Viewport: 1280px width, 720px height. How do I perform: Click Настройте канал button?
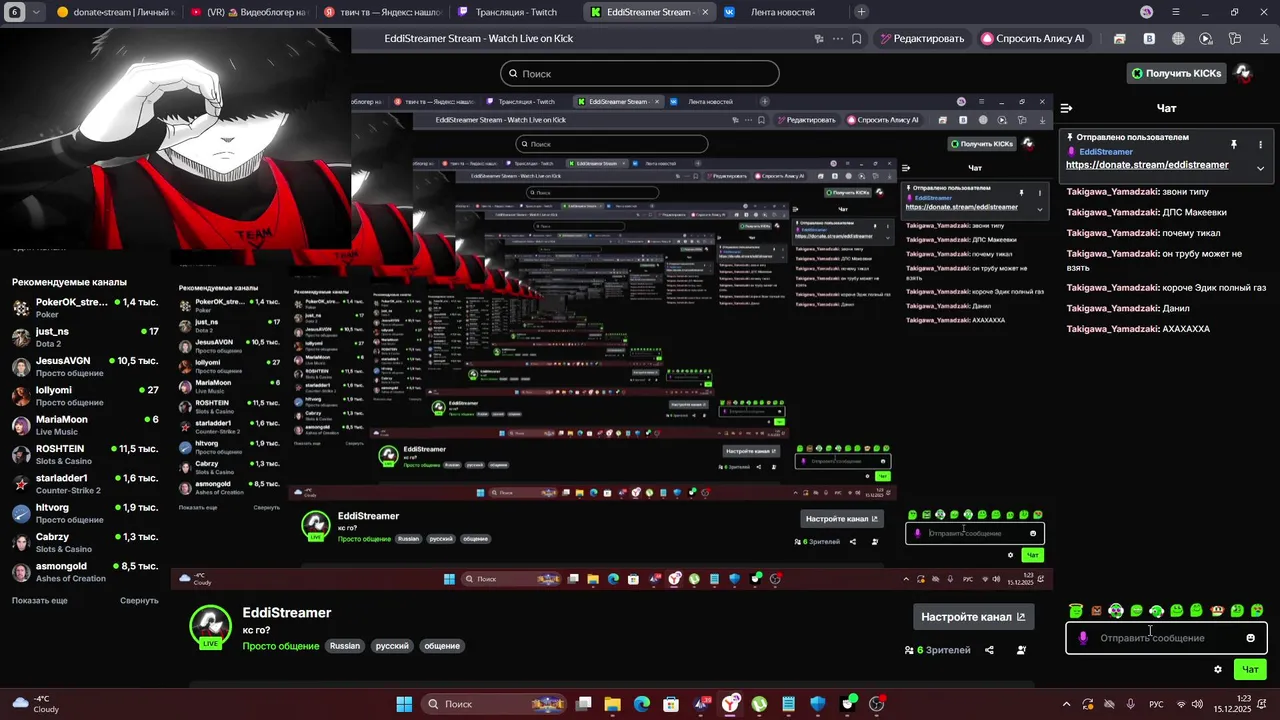[x=973, y=617]
